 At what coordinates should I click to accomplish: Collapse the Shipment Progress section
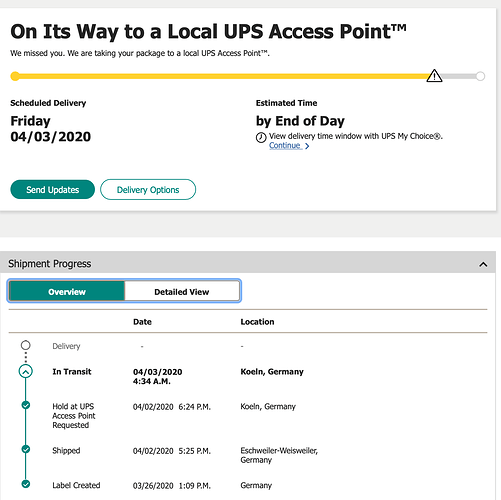(483, 264)
